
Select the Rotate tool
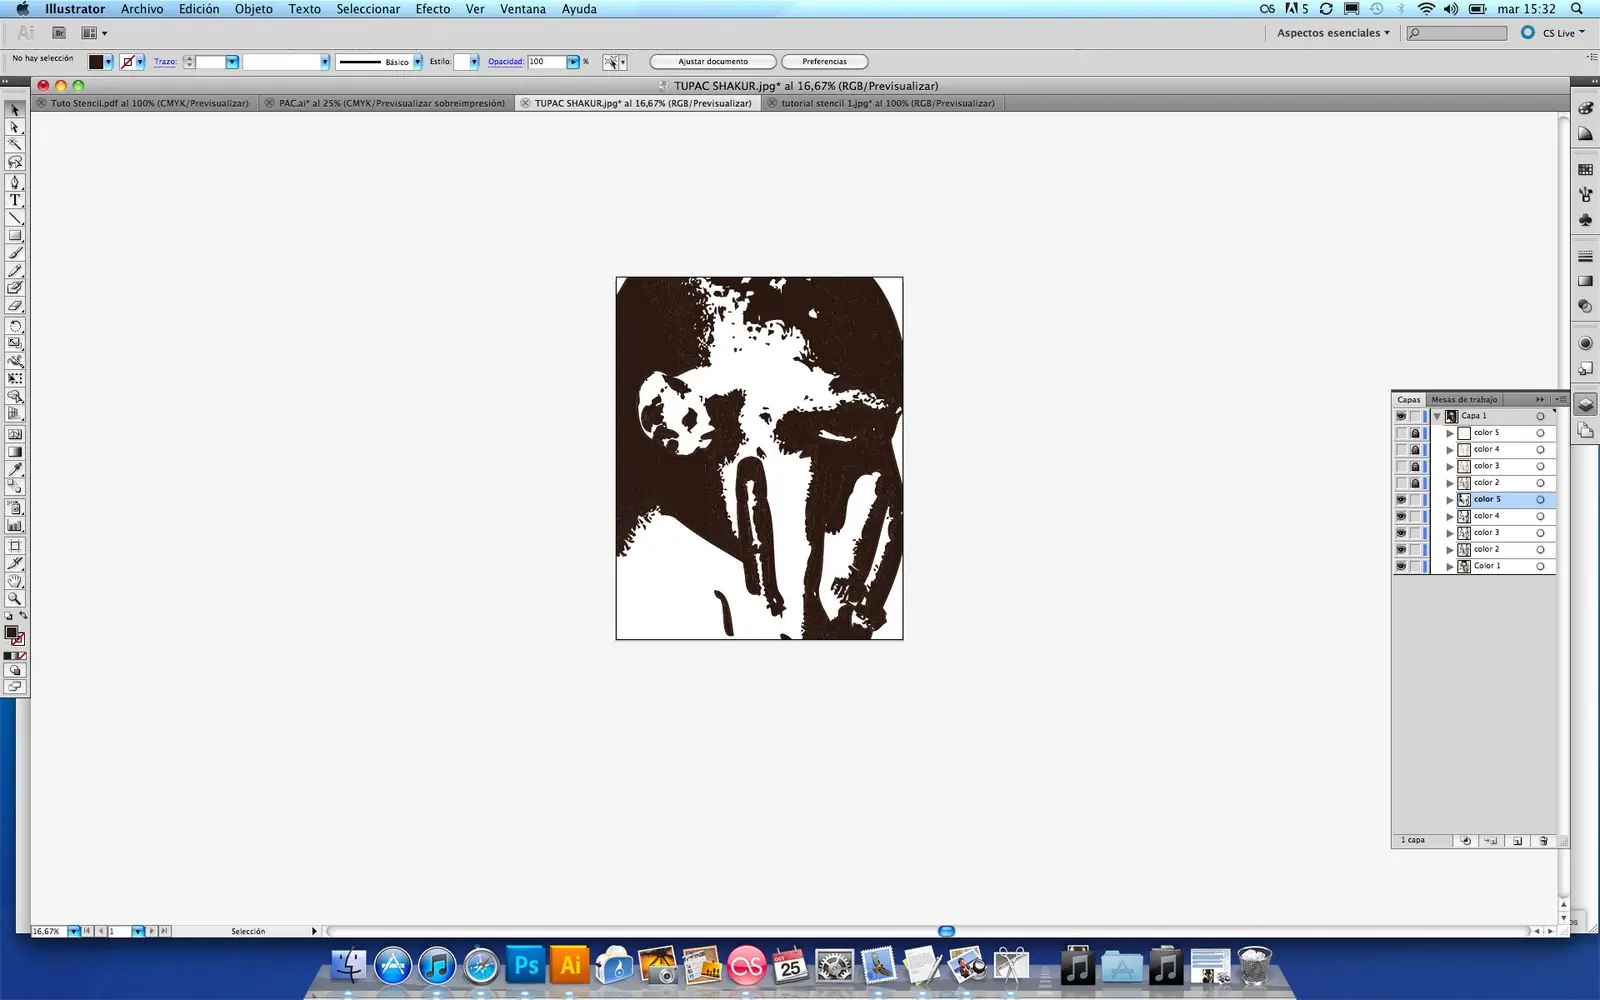click(15, 326)
